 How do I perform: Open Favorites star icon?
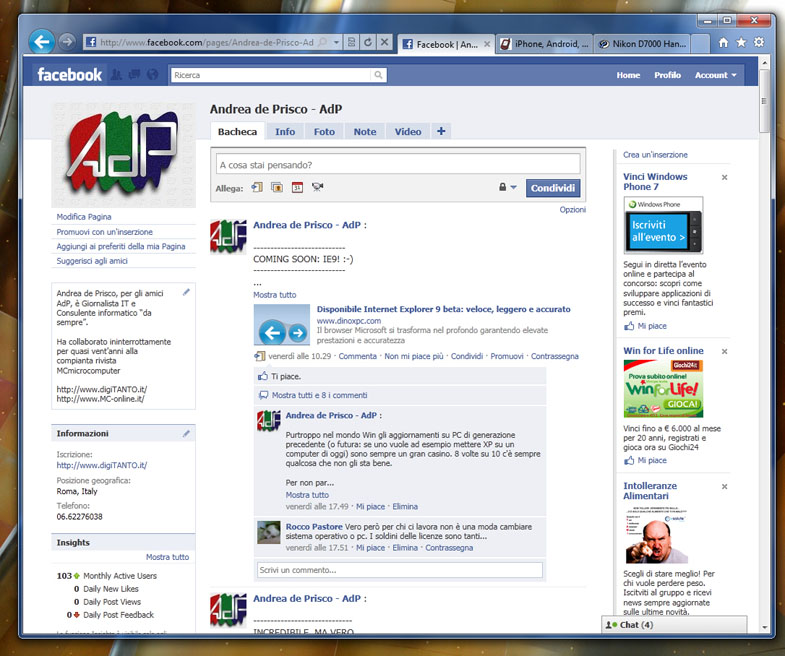741,43
